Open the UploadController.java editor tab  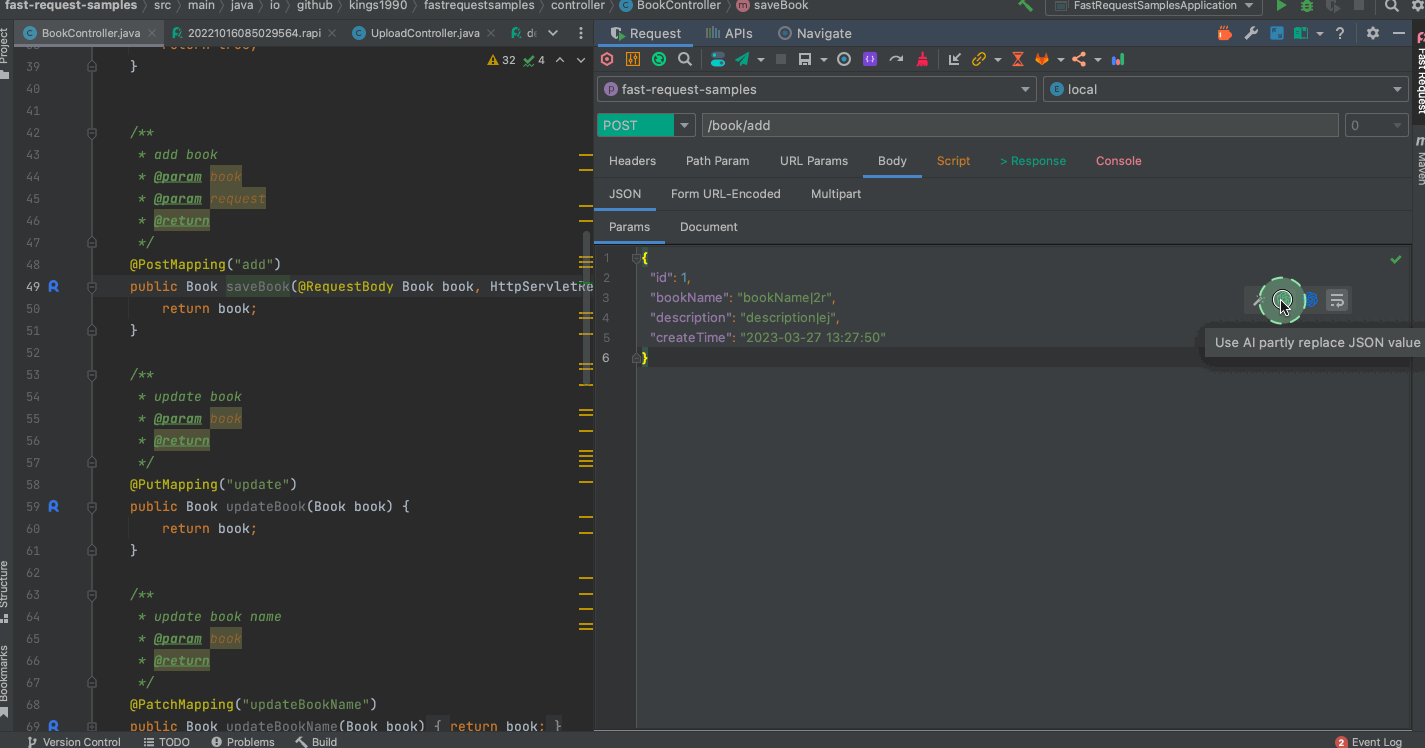click(424, 33)
